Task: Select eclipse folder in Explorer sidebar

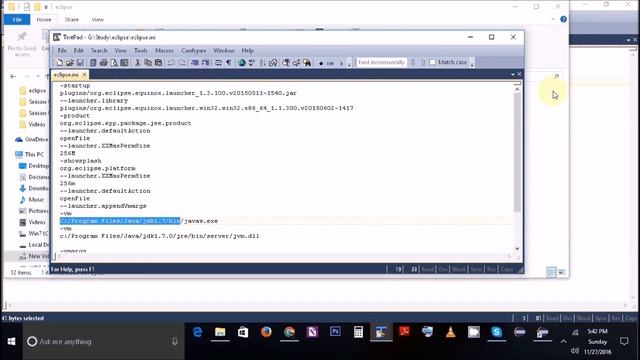Action: point(33,91)
